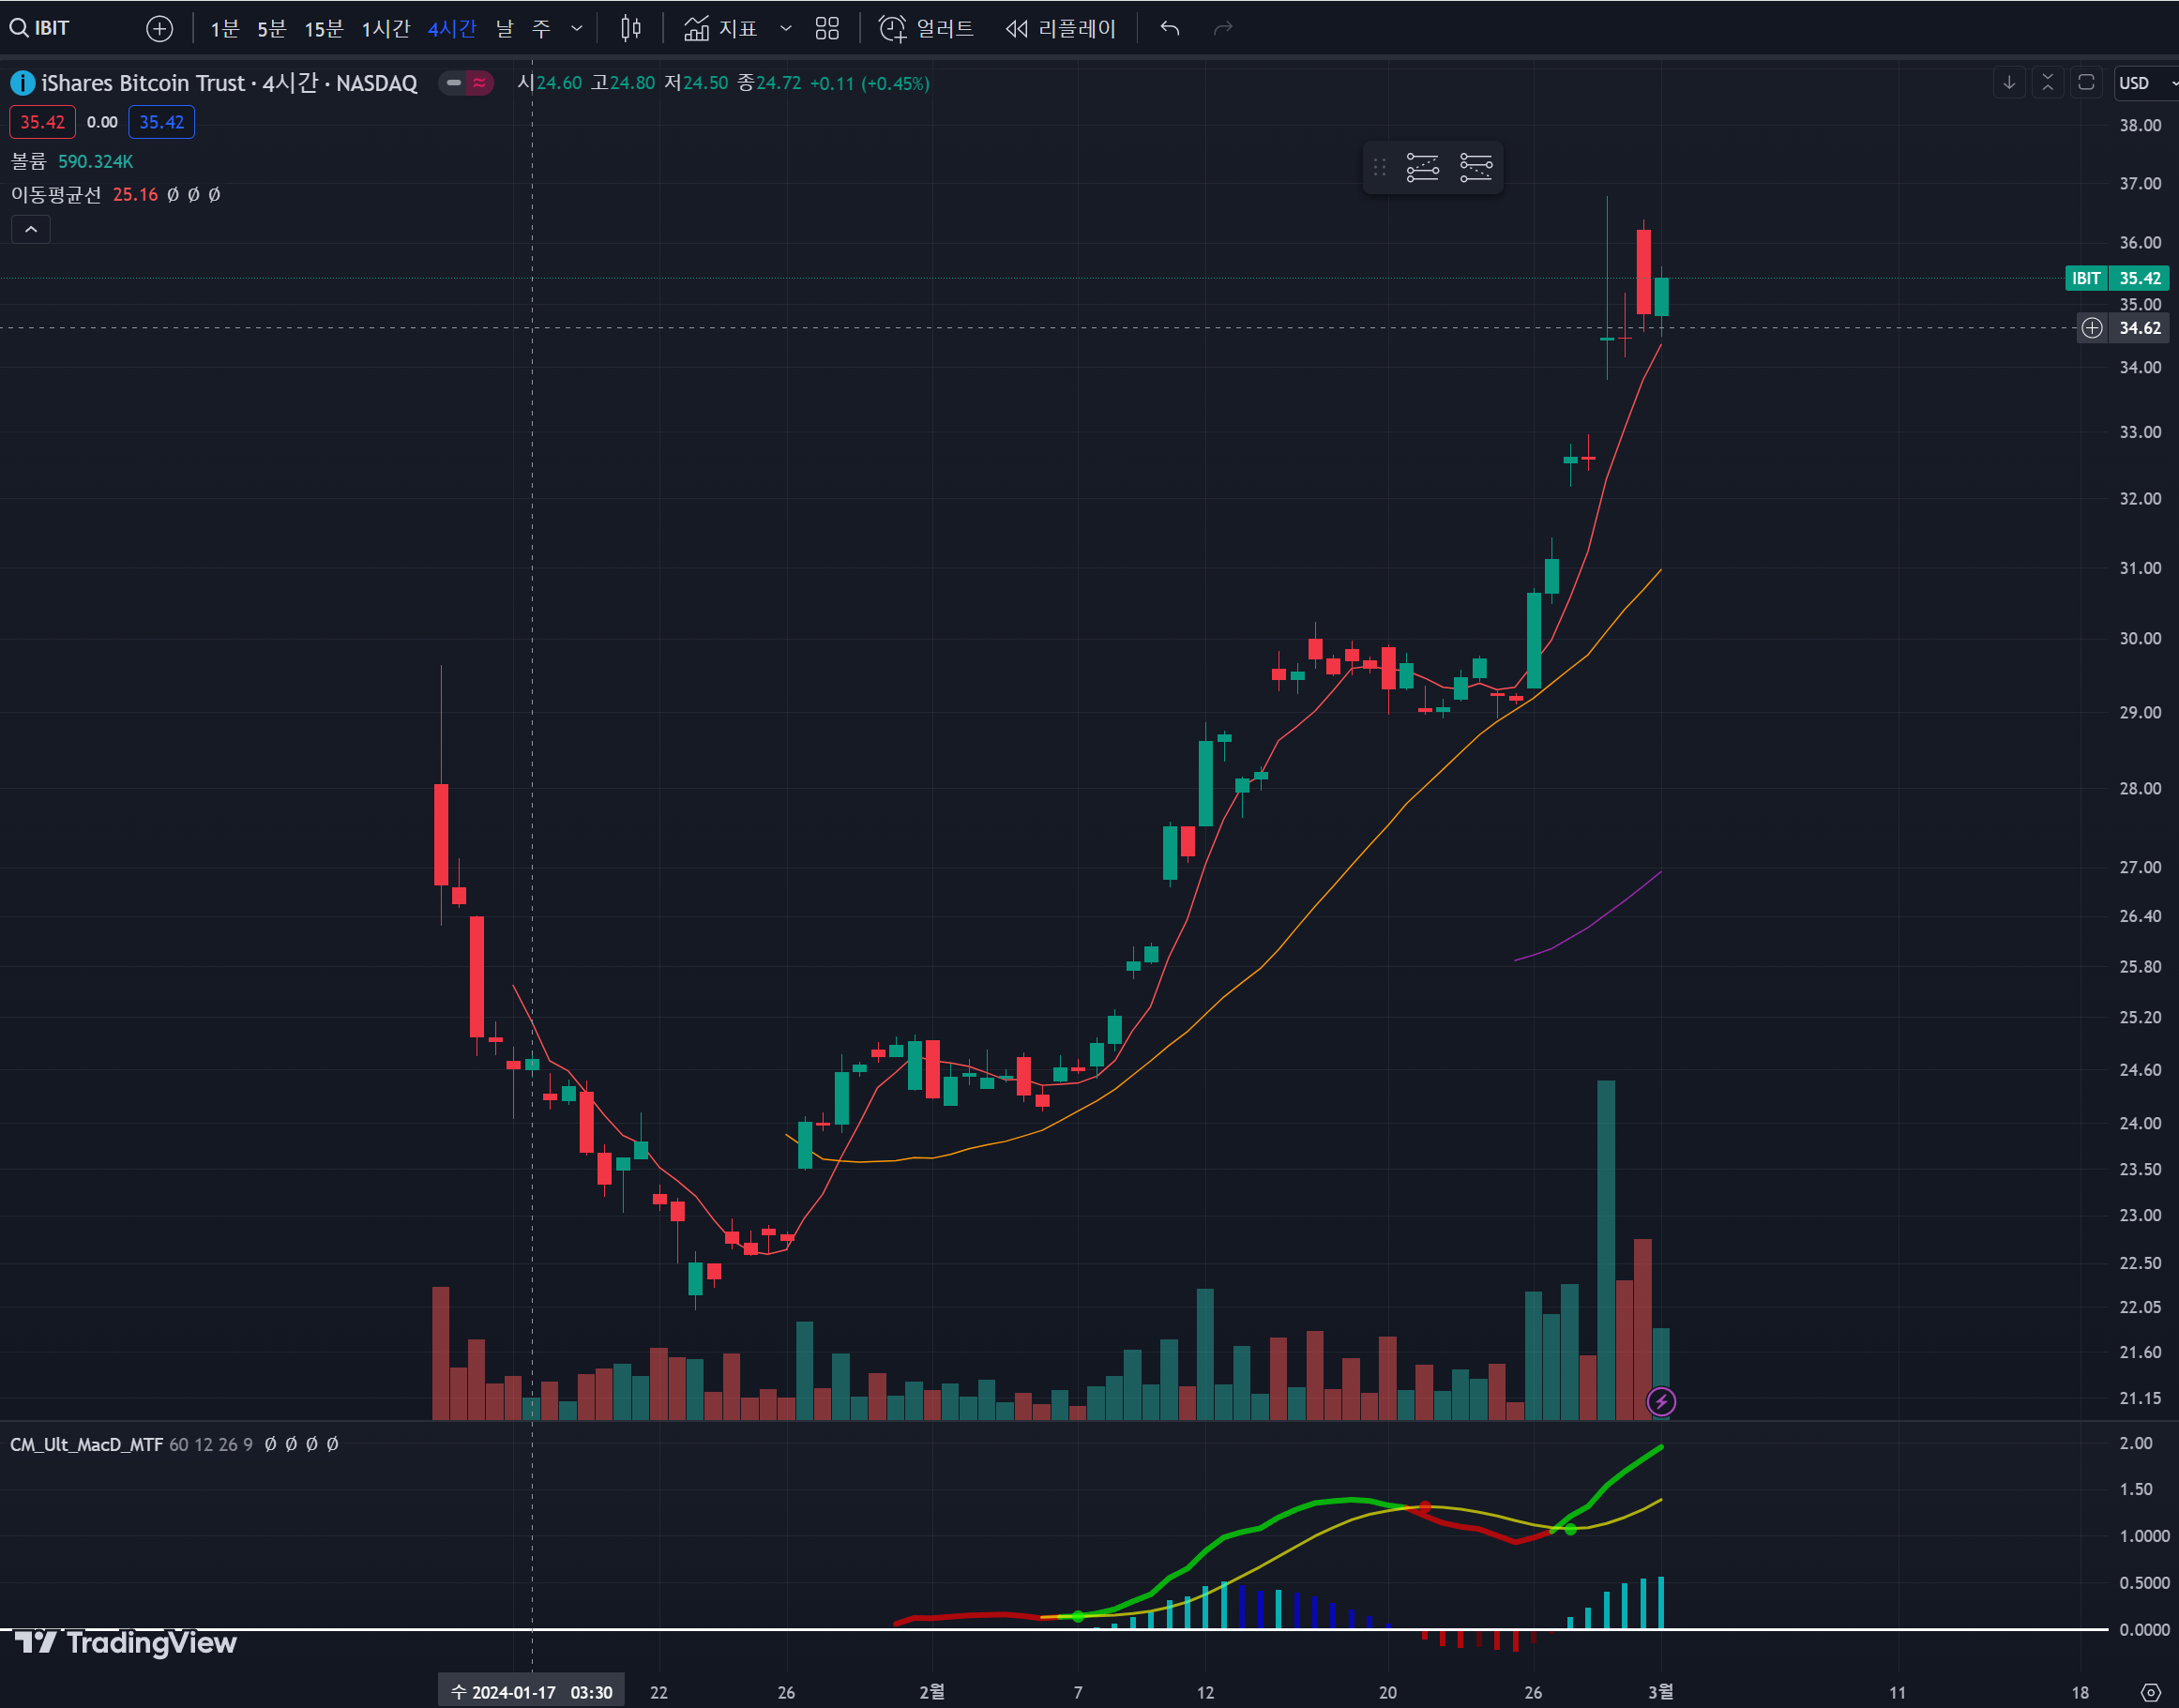Open the indicator templates grid icon
Image resolution: width=2179 pixels, height=1708 pixels.
point(827,28)
